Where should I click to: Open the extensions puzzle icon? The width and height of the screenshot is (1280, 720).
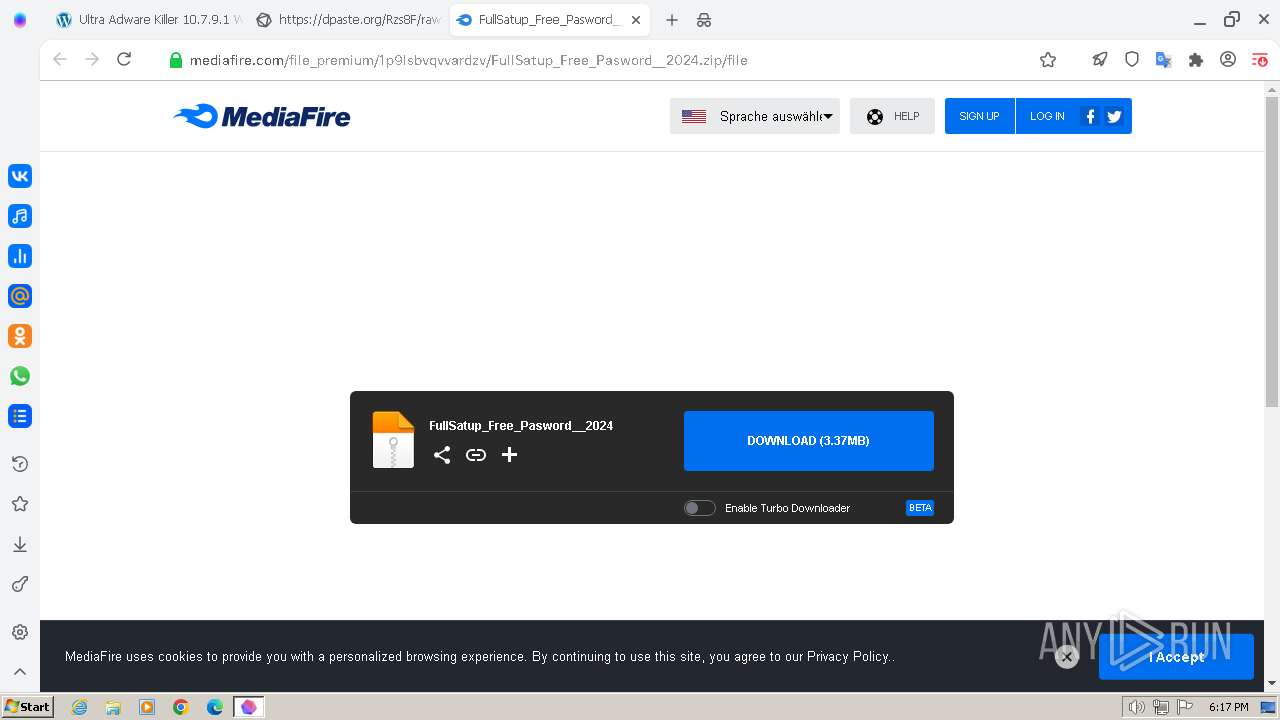(x=1196, y=60)
